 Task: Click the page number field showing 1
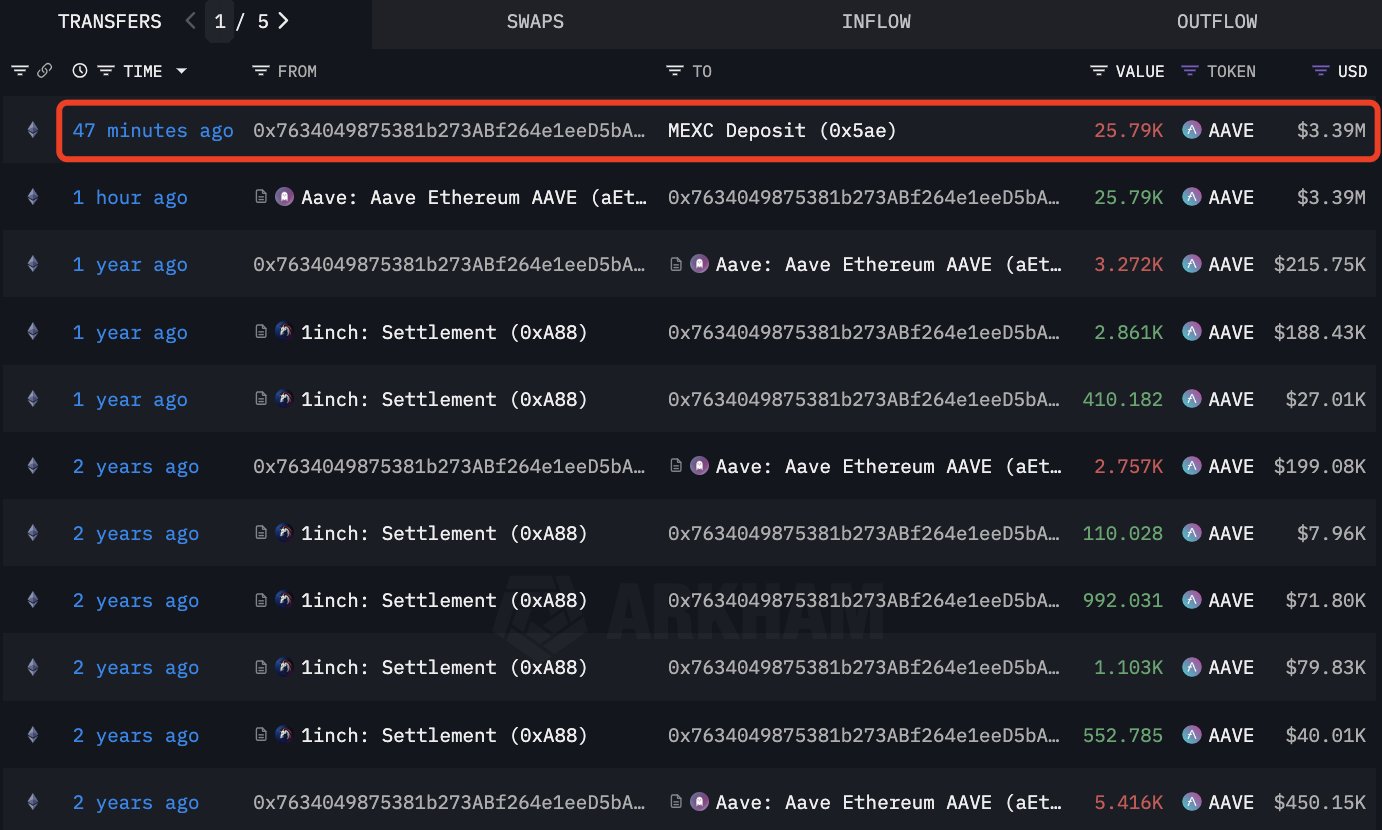[220, 21]
